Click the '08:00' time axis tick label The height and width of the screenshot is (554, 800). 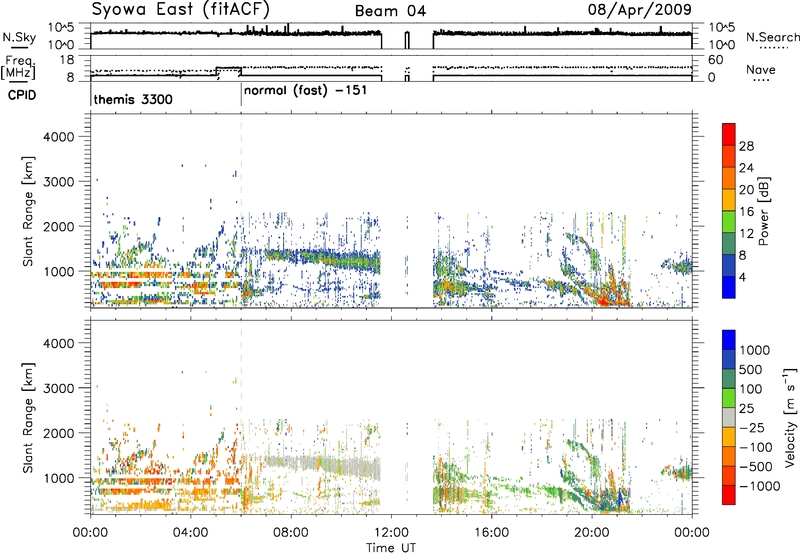[x=291, y=533]
